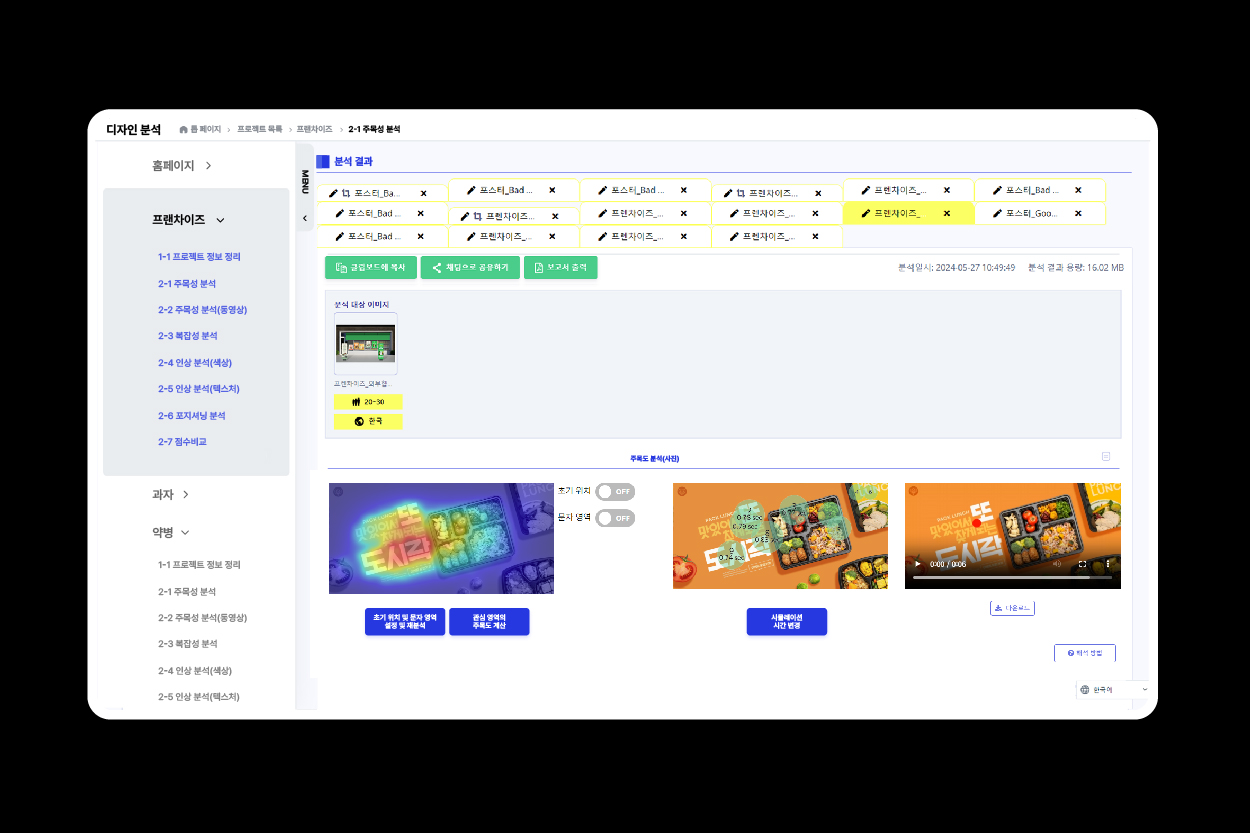
Task: Open the video's three-dot more options
Action: (1107, 564)
